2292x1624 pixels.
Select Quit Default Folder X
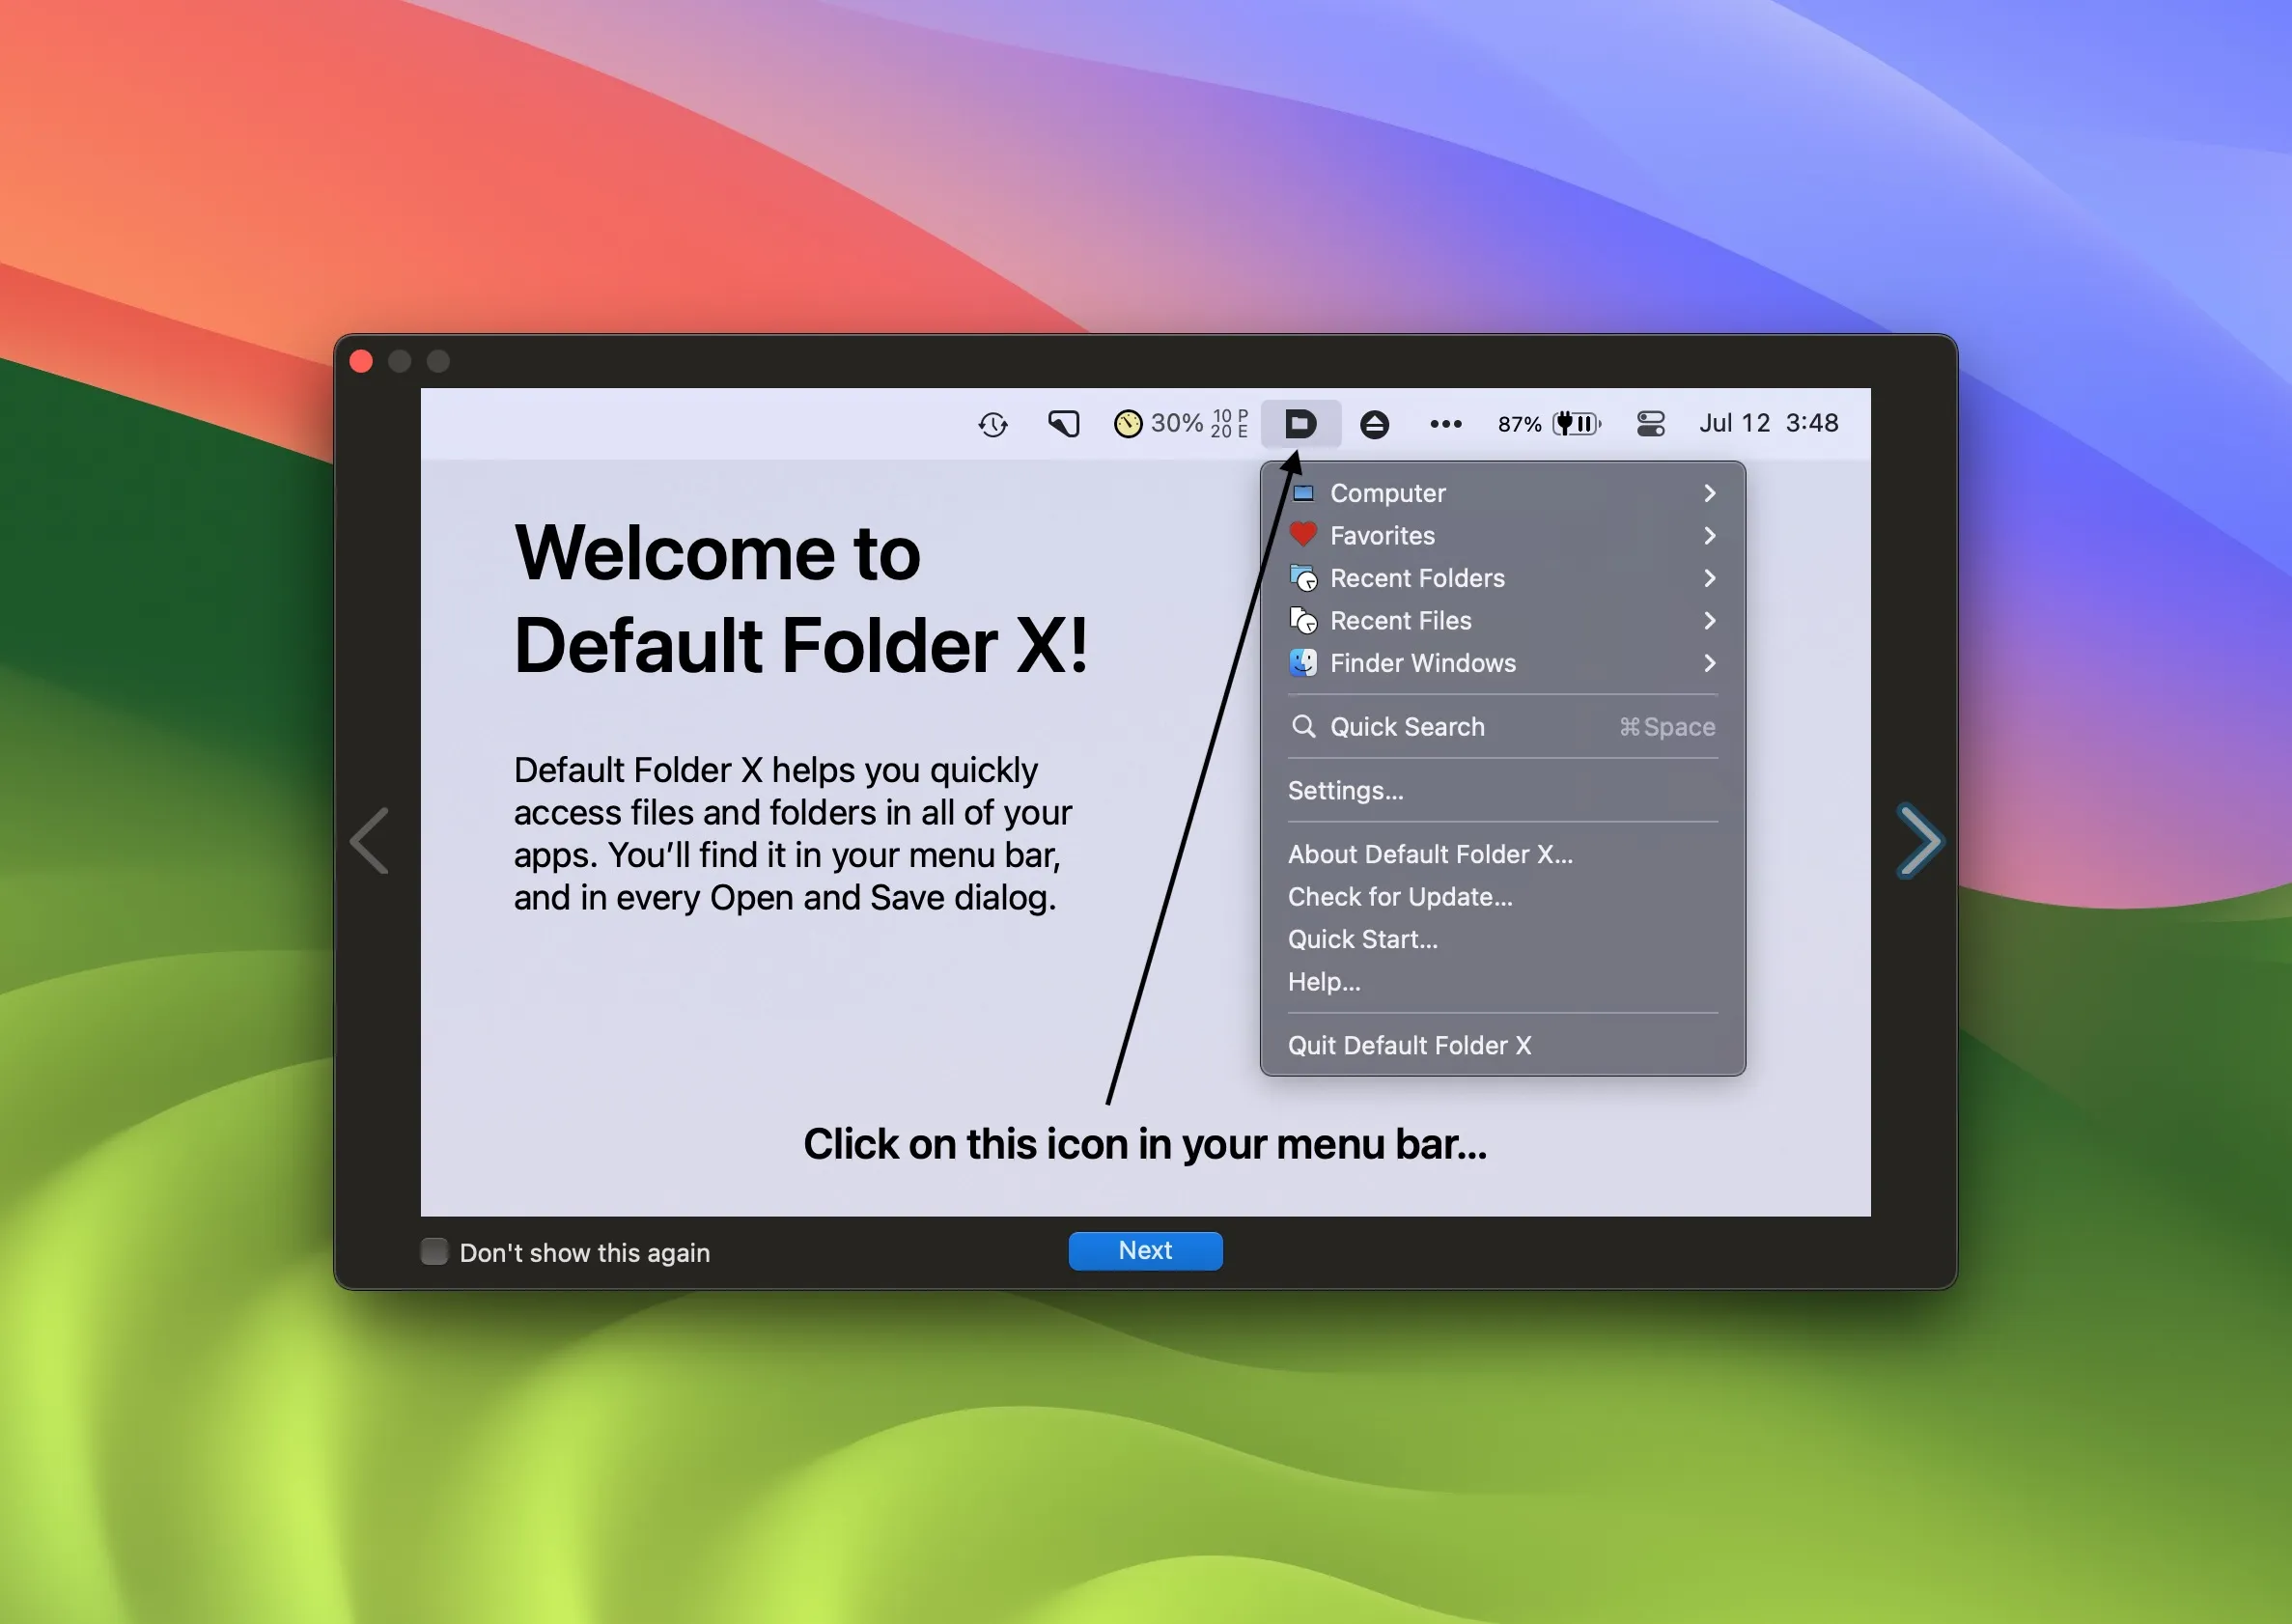coord(1410,1045)
